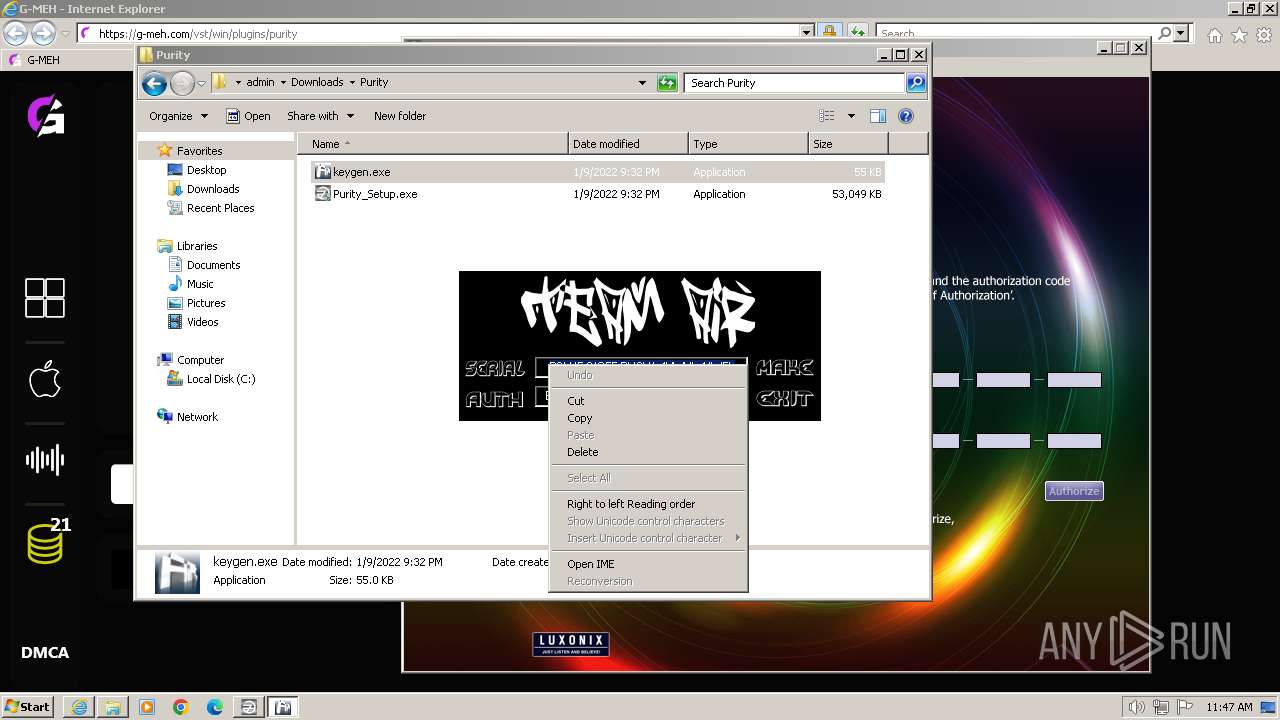Open Documents library
This screenshot has width=1280, height=720.
(x=213, y=265)
